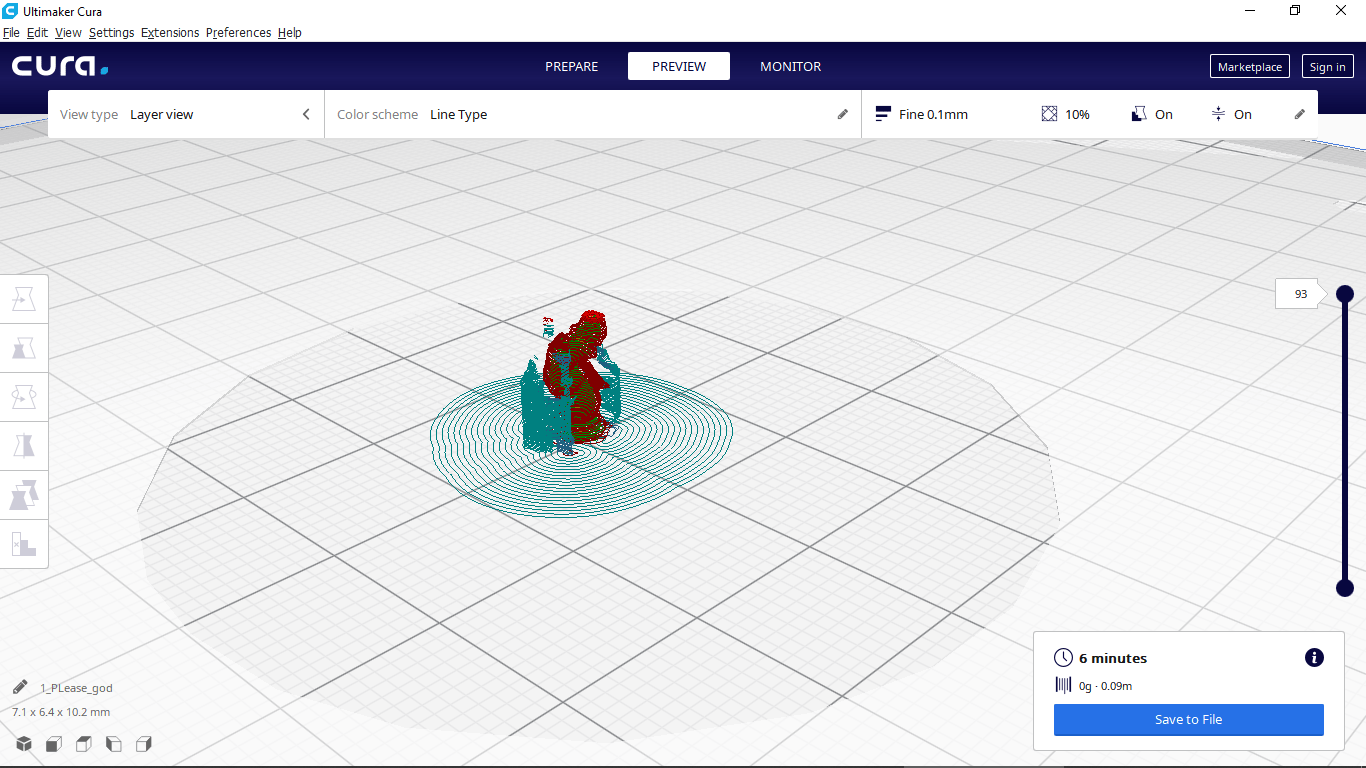The height and width of the screenshot is (768, 1366).
Task: Switch to Top view using camera icon
Action: coord(84,744)
